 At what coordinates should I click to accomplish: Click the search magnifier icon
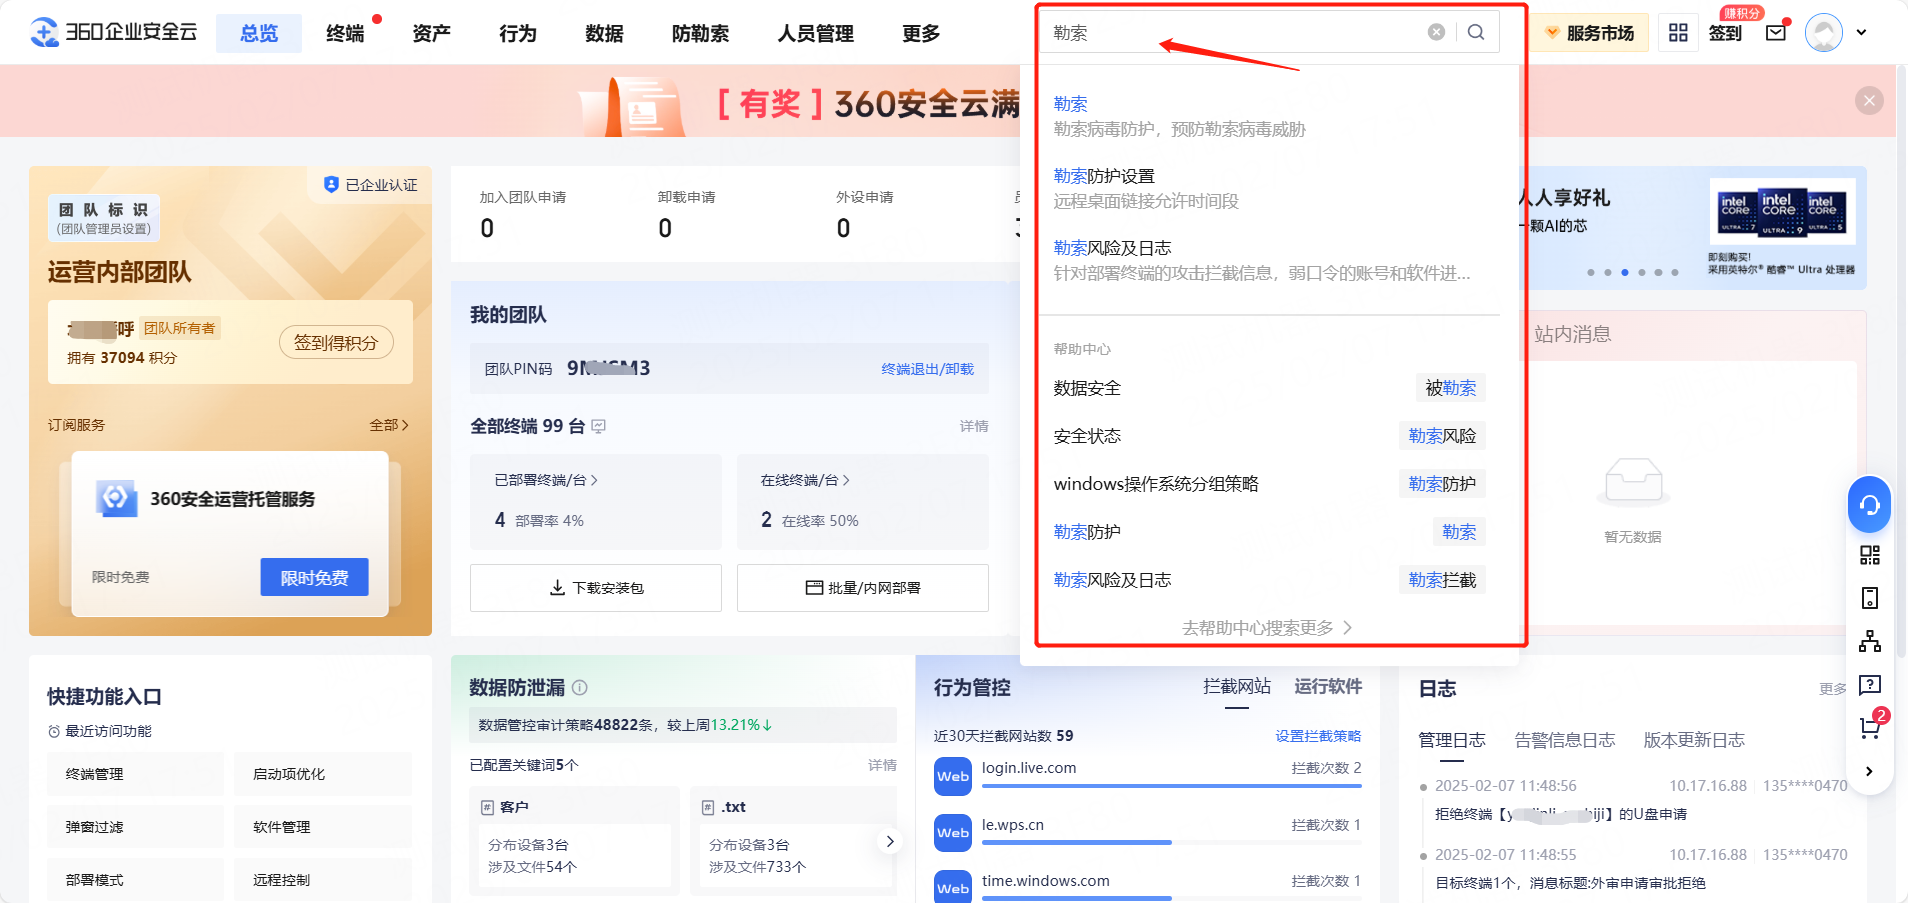click(1476, 32)
